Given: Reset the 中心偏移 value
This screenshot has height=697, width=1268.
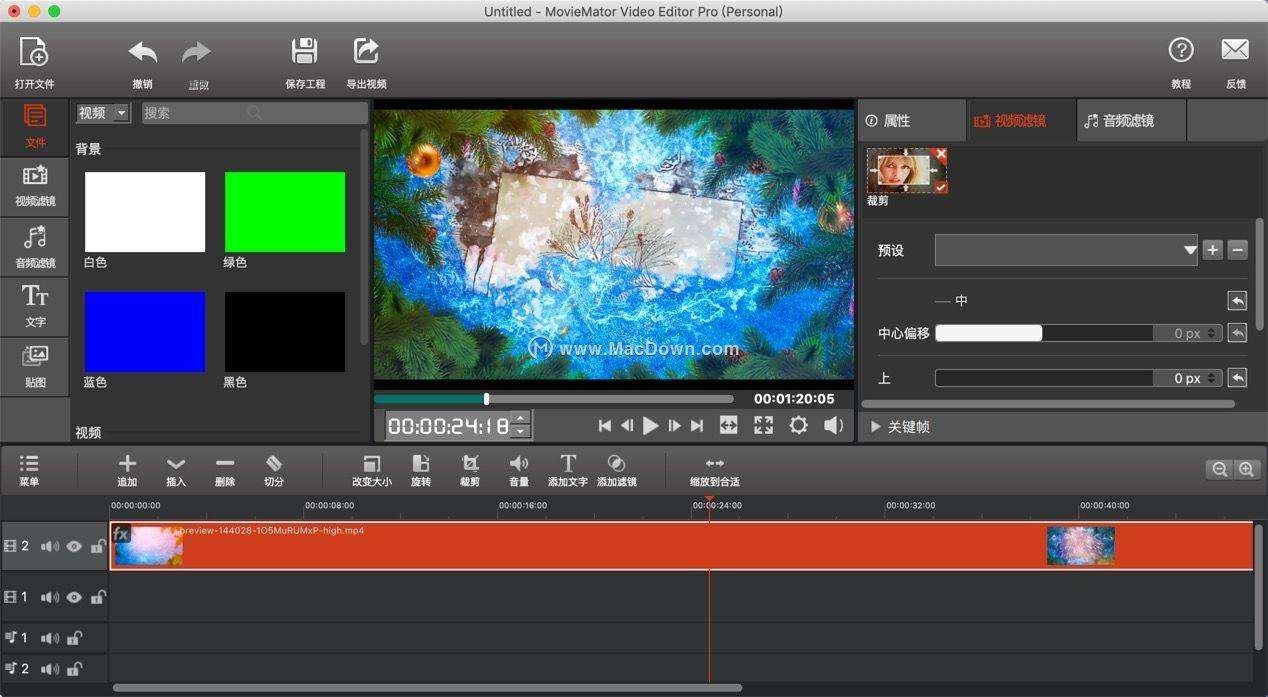Looking at the screenshot, I should [x=1238, y=333].
